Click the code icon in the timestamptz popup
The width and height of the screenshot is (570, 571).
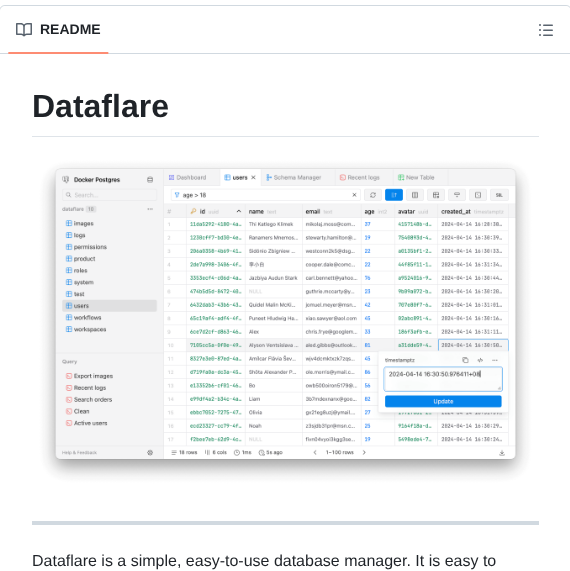pos(480,360)
